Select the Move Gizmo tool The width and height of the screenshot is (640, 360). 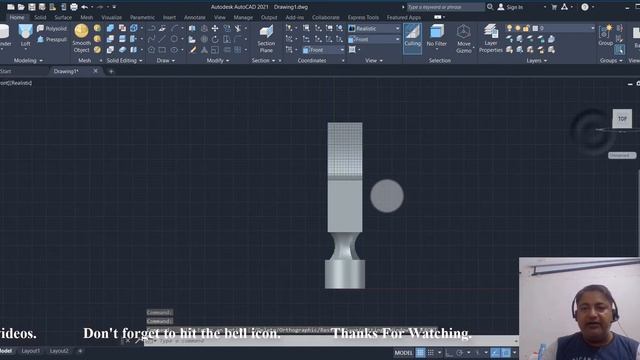pos(464,39)
